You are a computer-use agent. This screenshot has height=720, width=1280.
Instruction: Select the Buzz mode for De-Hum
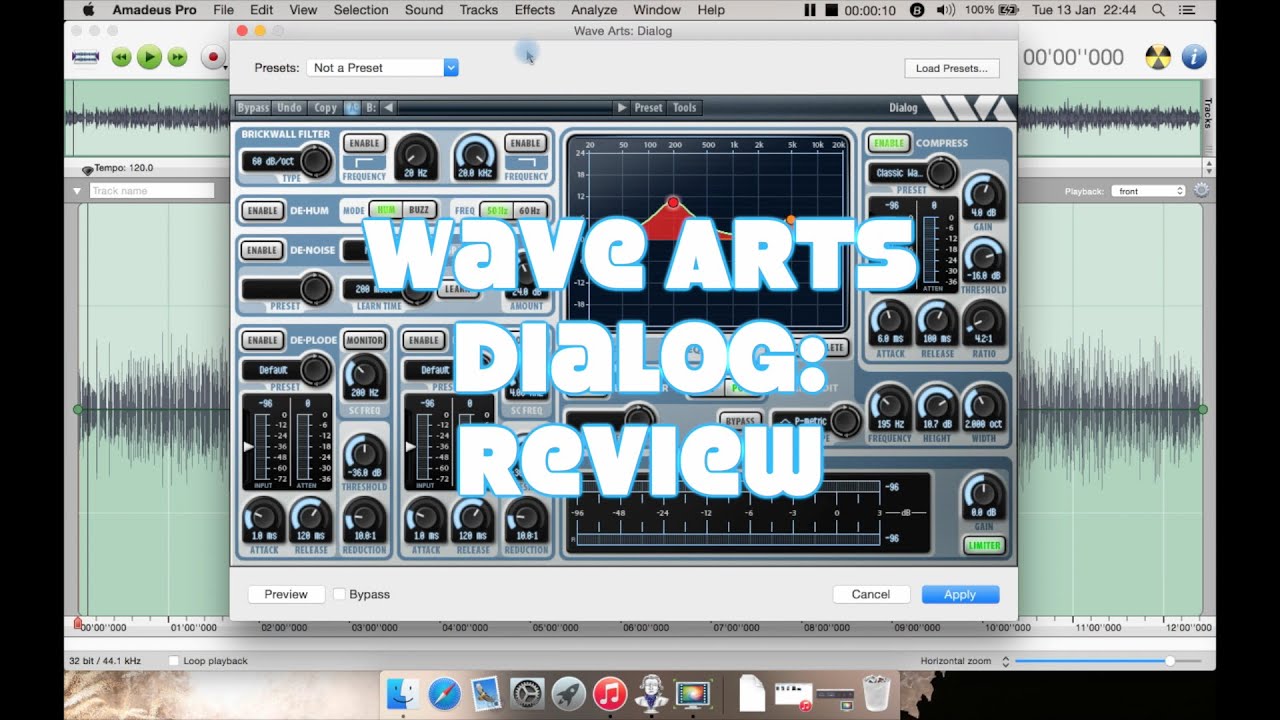pyautogui.click(x=419, y=211)
